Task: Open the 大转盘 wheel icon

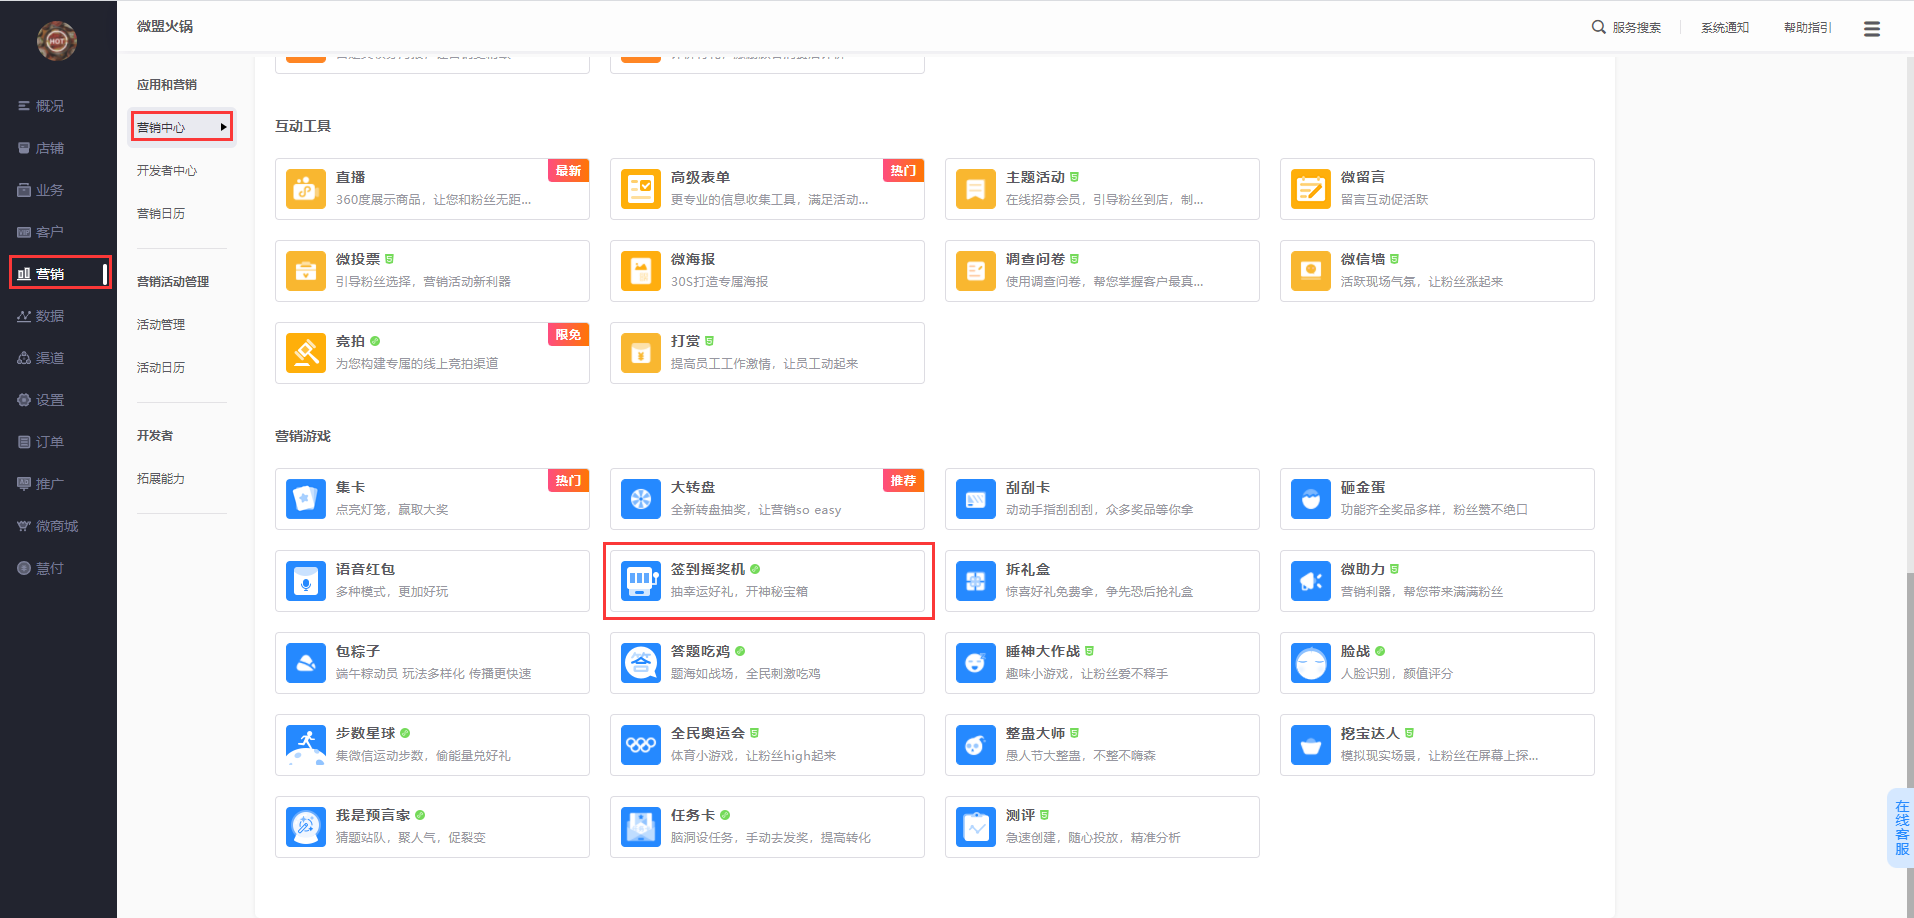Action: pyautogui.click(x=640, y=499)
